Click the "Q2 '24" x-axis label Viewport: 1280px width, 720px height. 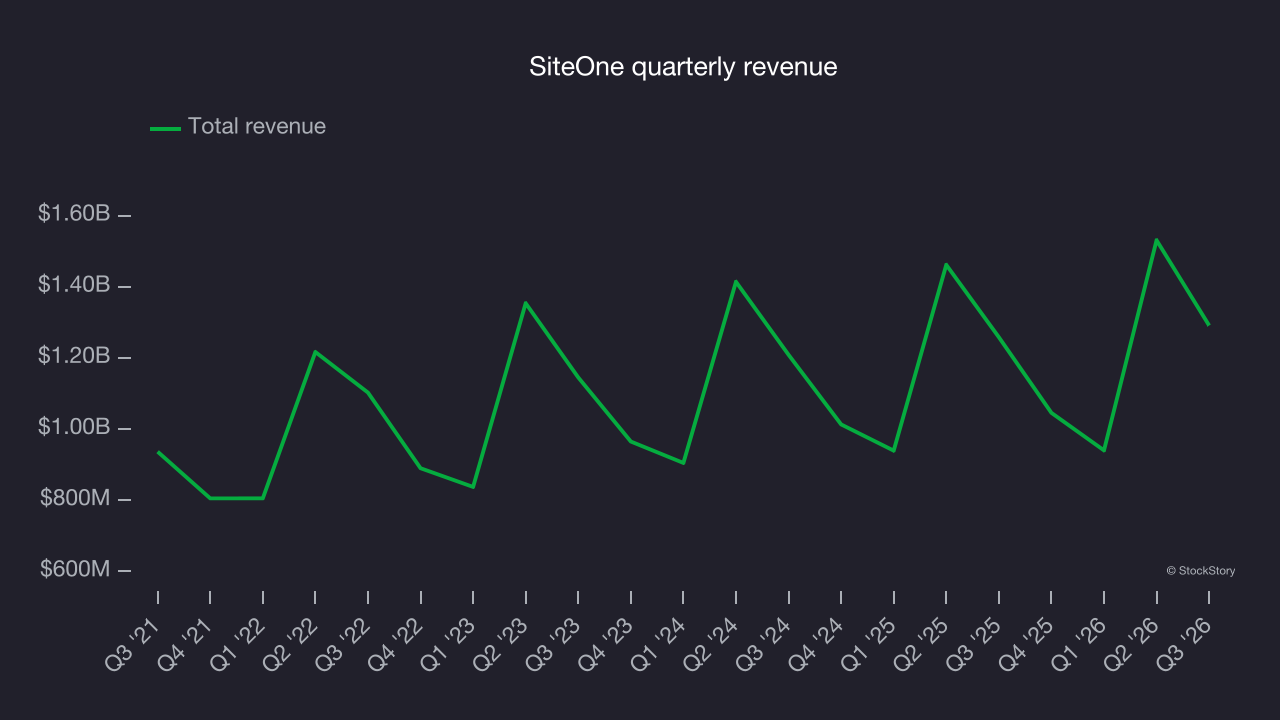point(711,644)
